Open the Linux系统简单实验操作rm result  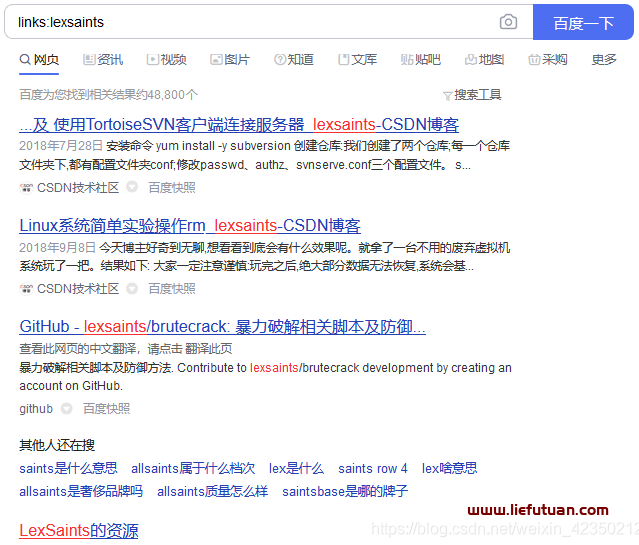pos(190,226)
